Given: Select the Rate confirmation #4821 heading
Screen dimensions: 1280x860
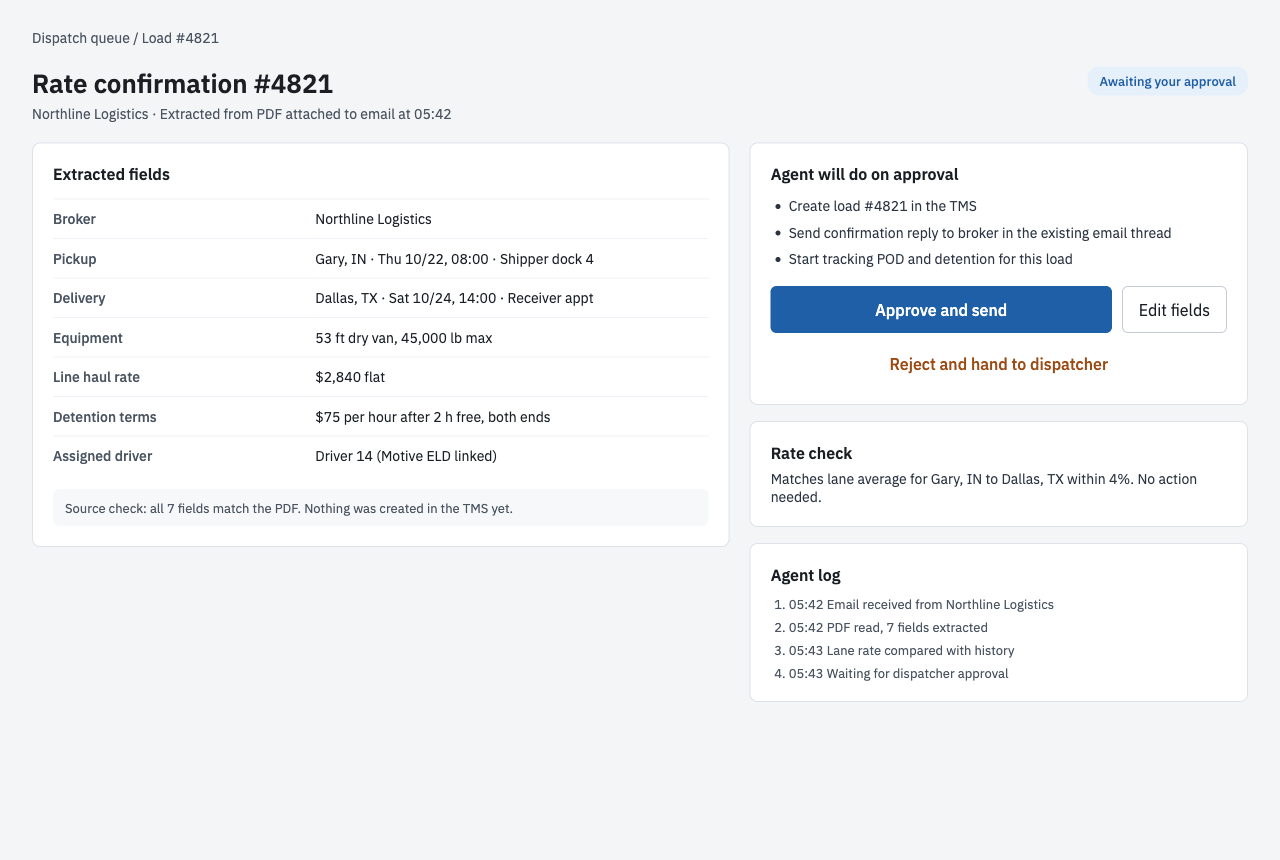Looking at the screenshot, I should (182, 84).
